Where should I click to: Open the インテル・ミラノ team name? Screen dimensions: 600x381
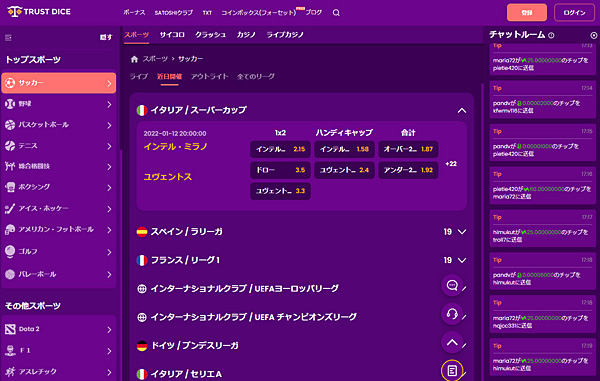click(175, 147)
